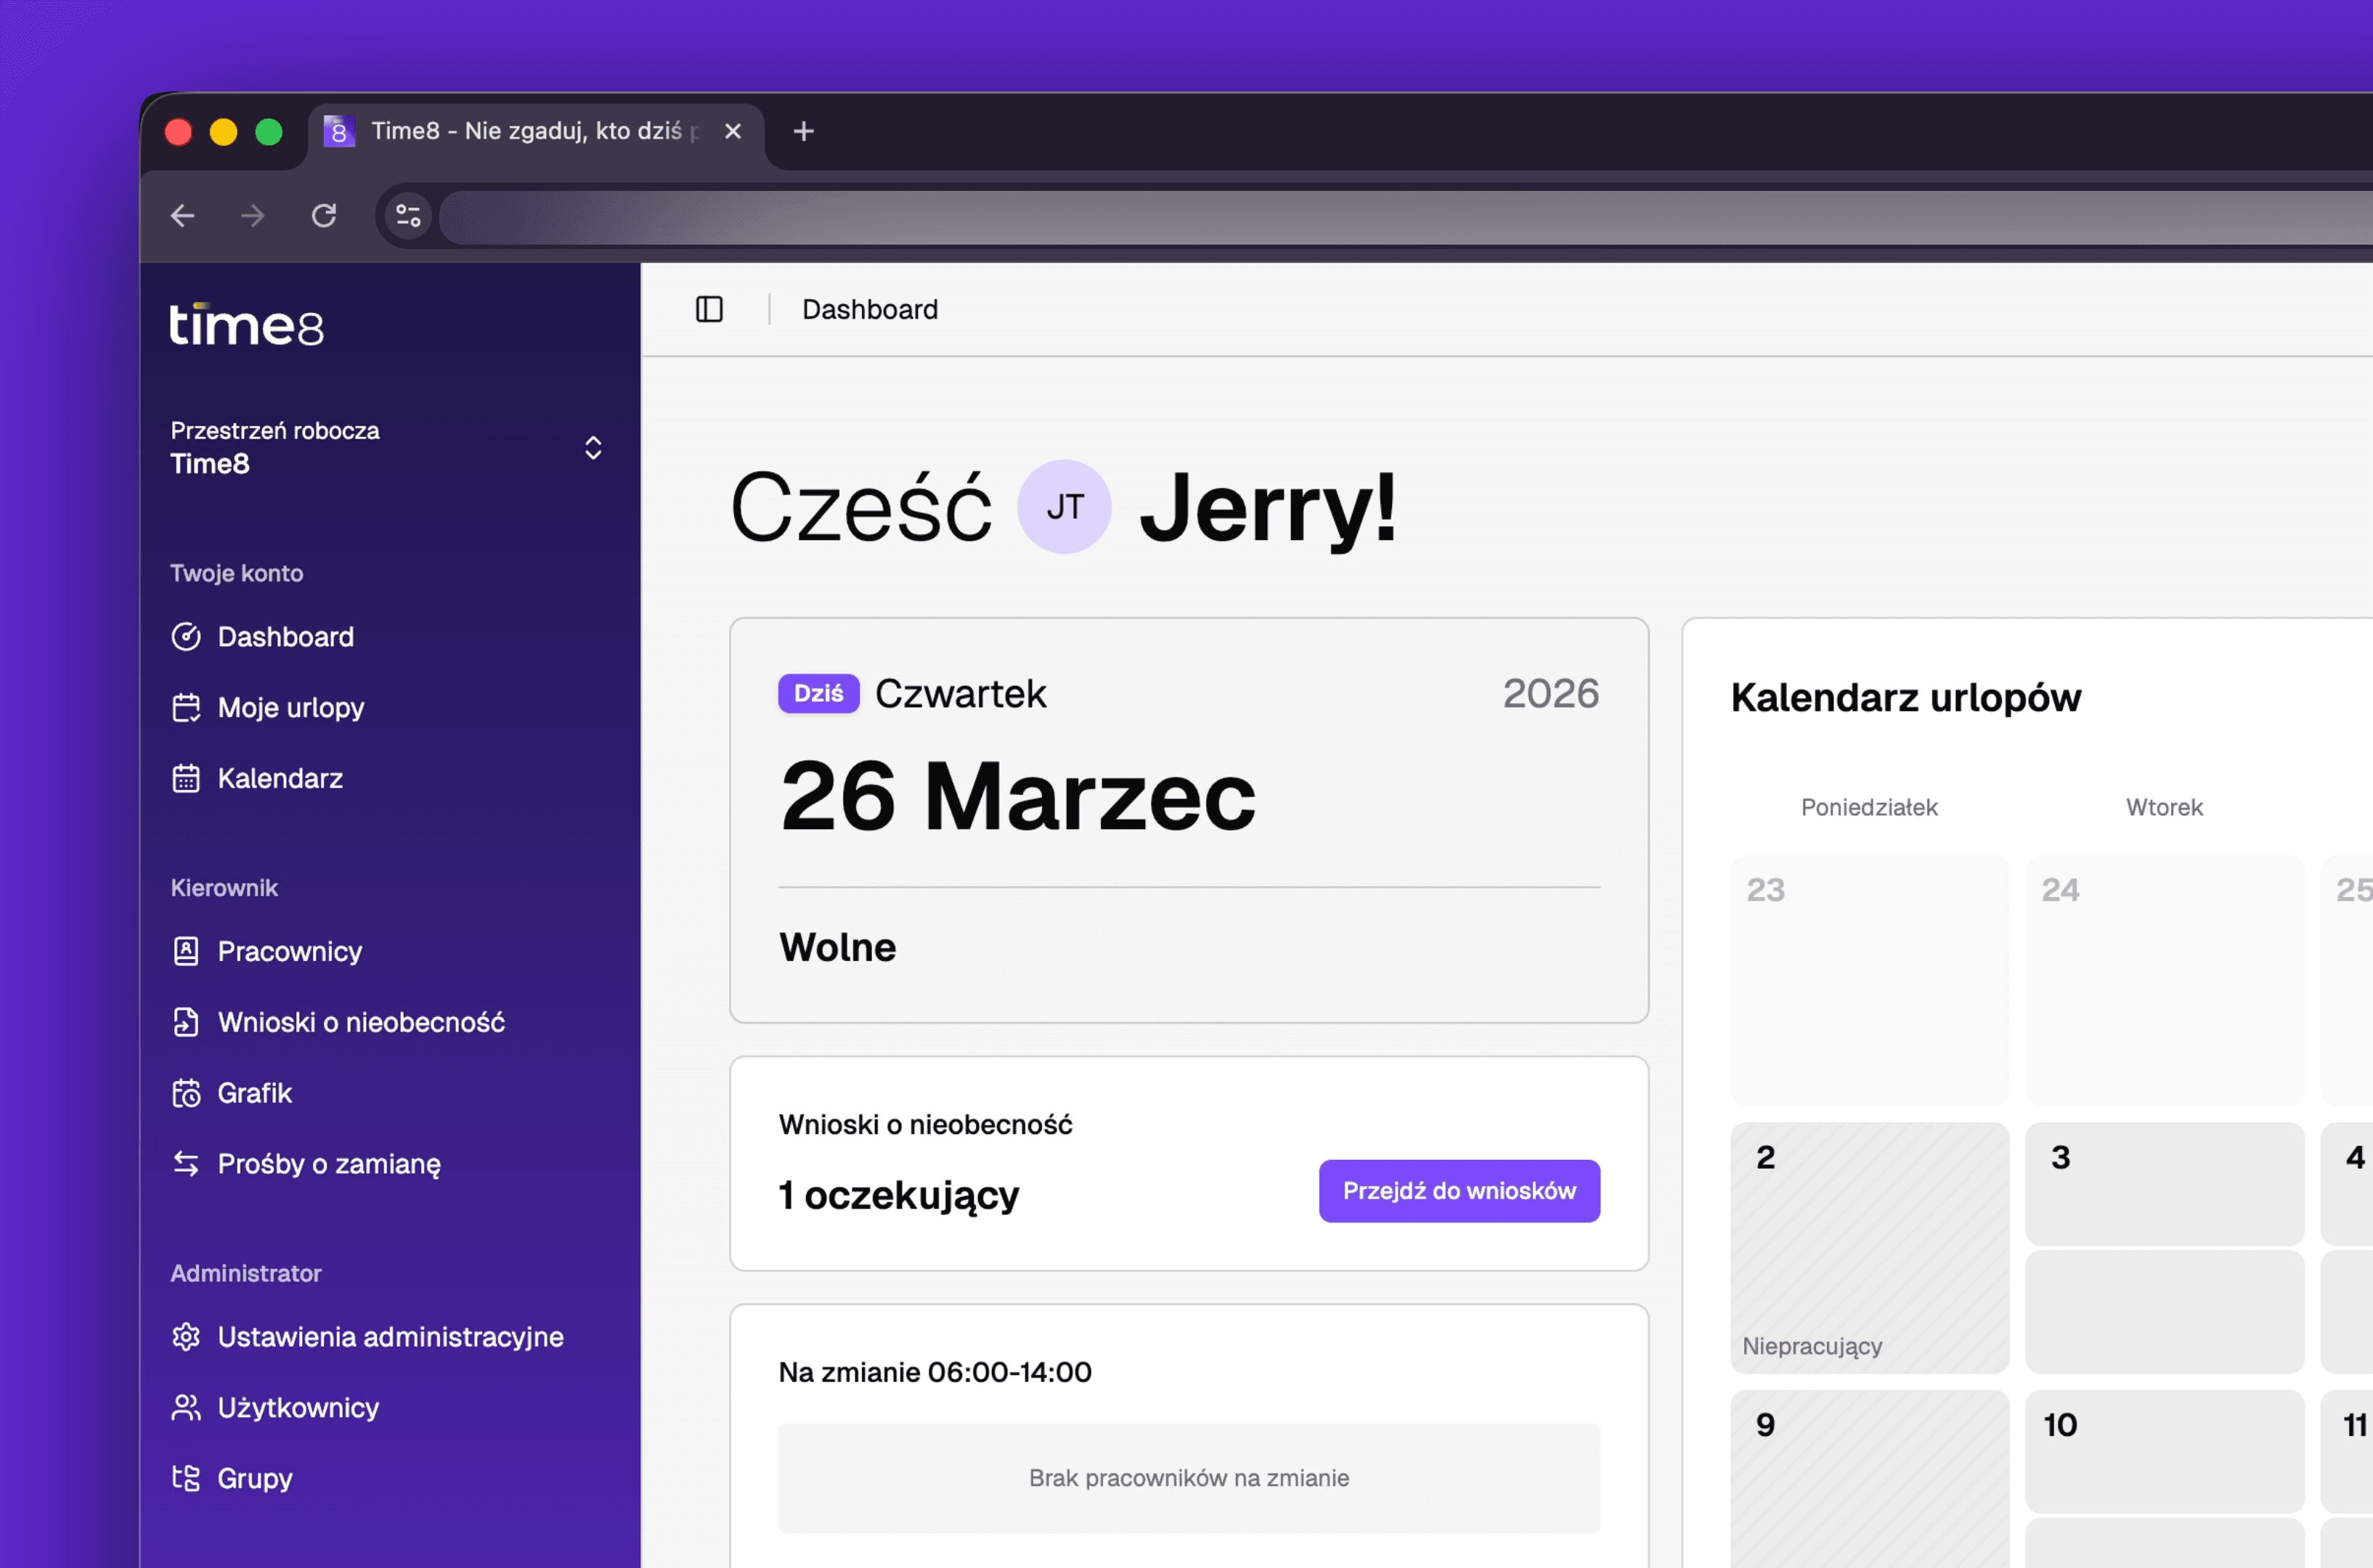Select the Time8 browser tab
This screenshot has height=1568, width=2373.
pos(535,133)
